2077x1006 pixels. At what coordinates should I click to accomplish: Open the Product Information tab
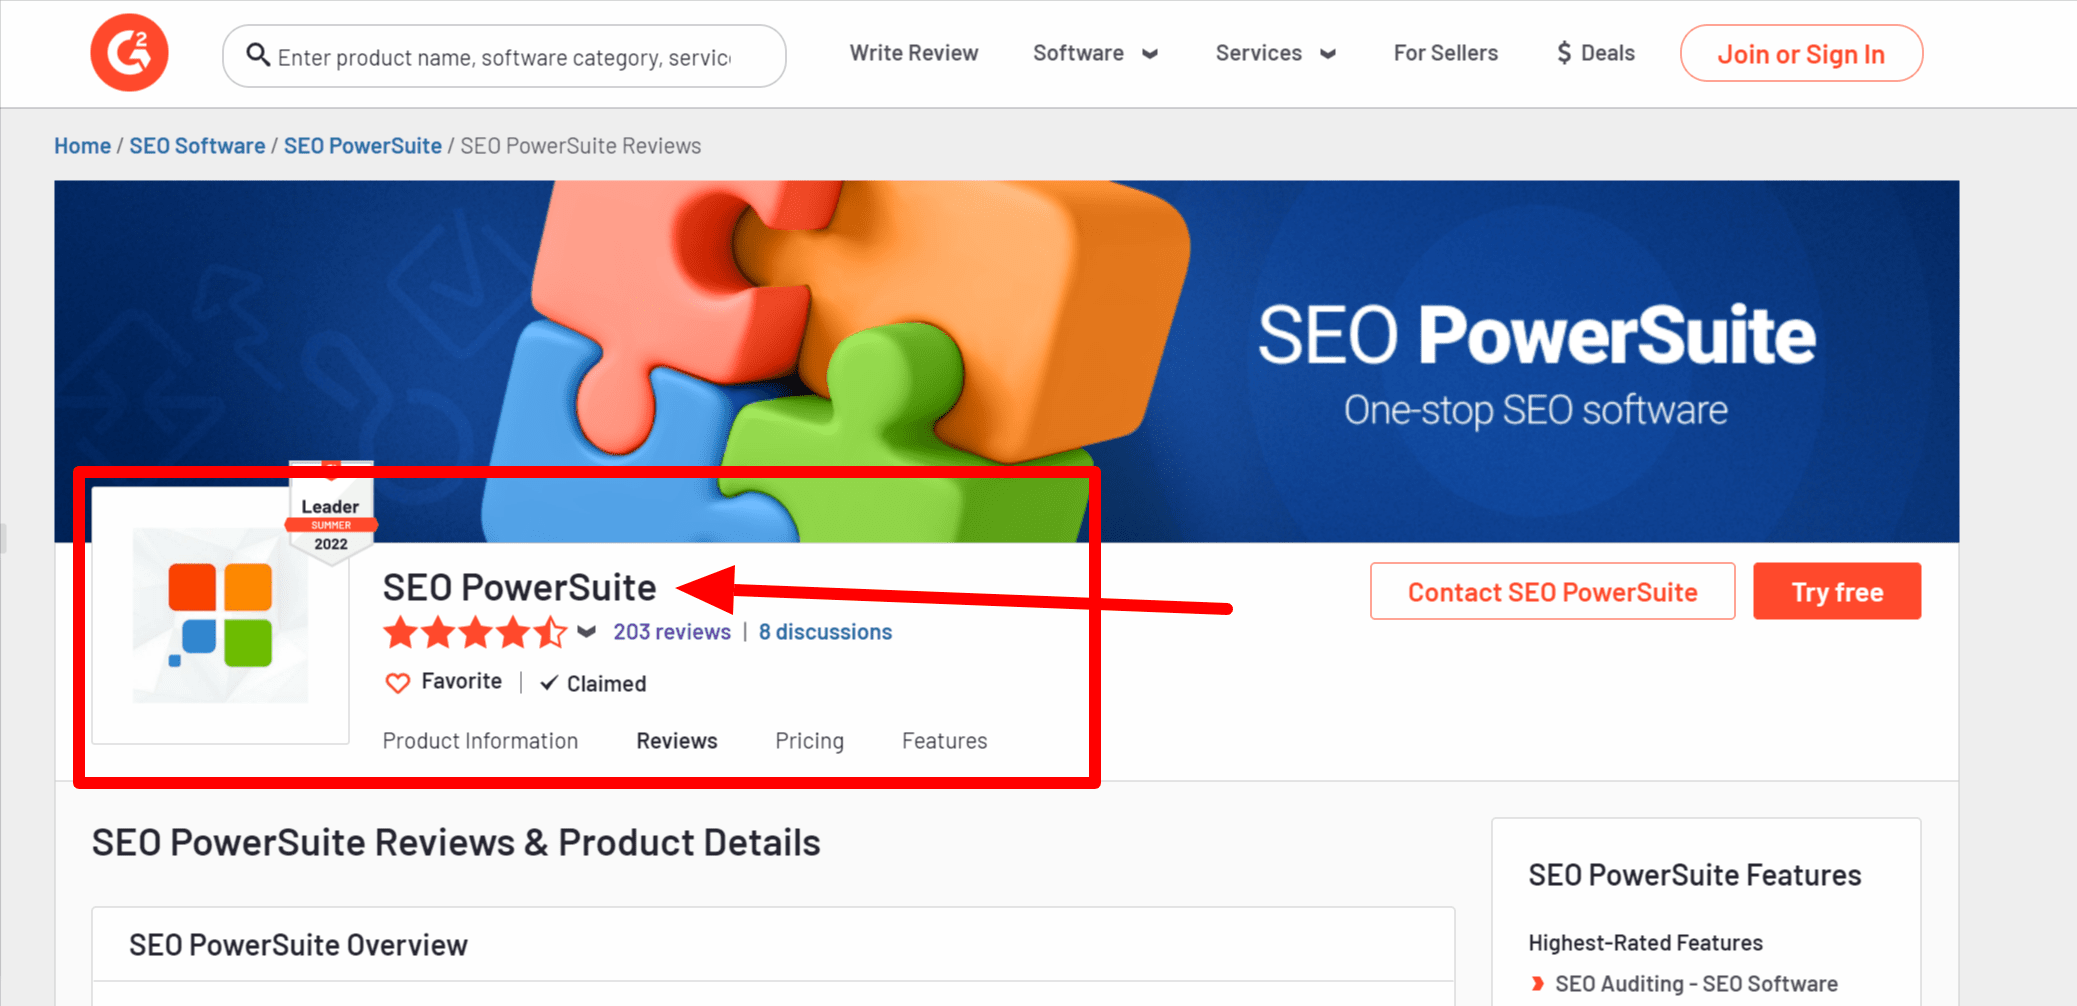[480, 741]
